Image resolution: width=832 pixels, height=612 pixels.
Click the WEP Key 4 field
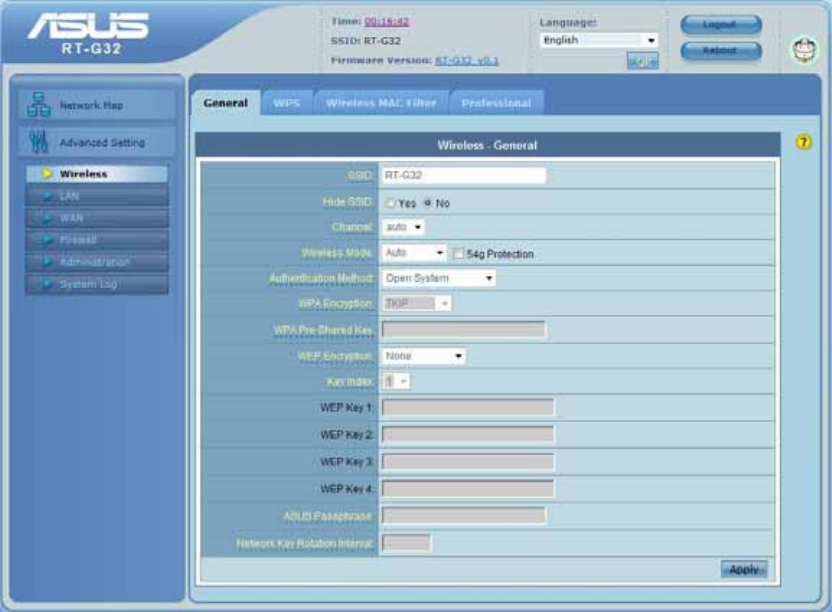468,488
